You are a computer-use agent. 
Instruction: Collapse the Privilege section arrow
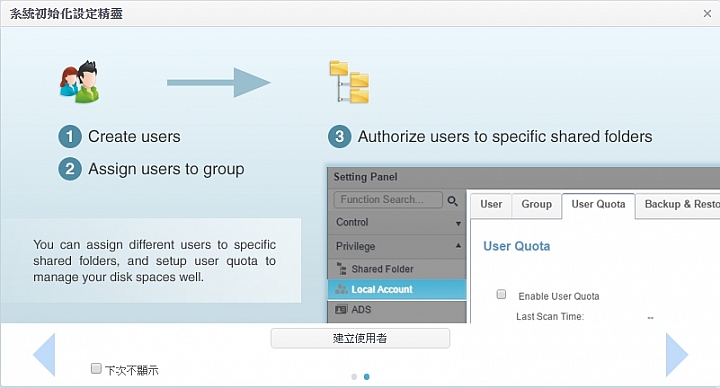click(x=458, y=246)
